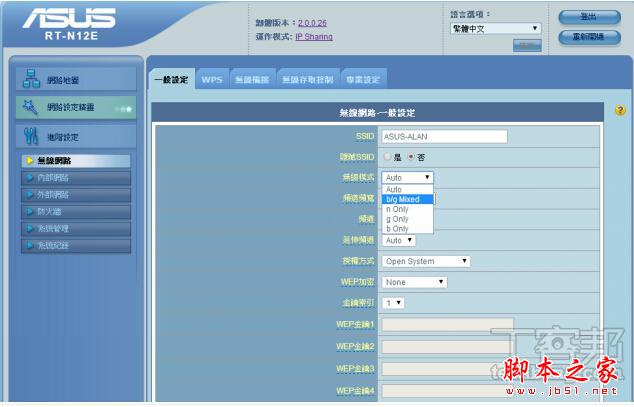Choose b Only in the mode list
The image size is (634, 407).
tap(408, 228)
